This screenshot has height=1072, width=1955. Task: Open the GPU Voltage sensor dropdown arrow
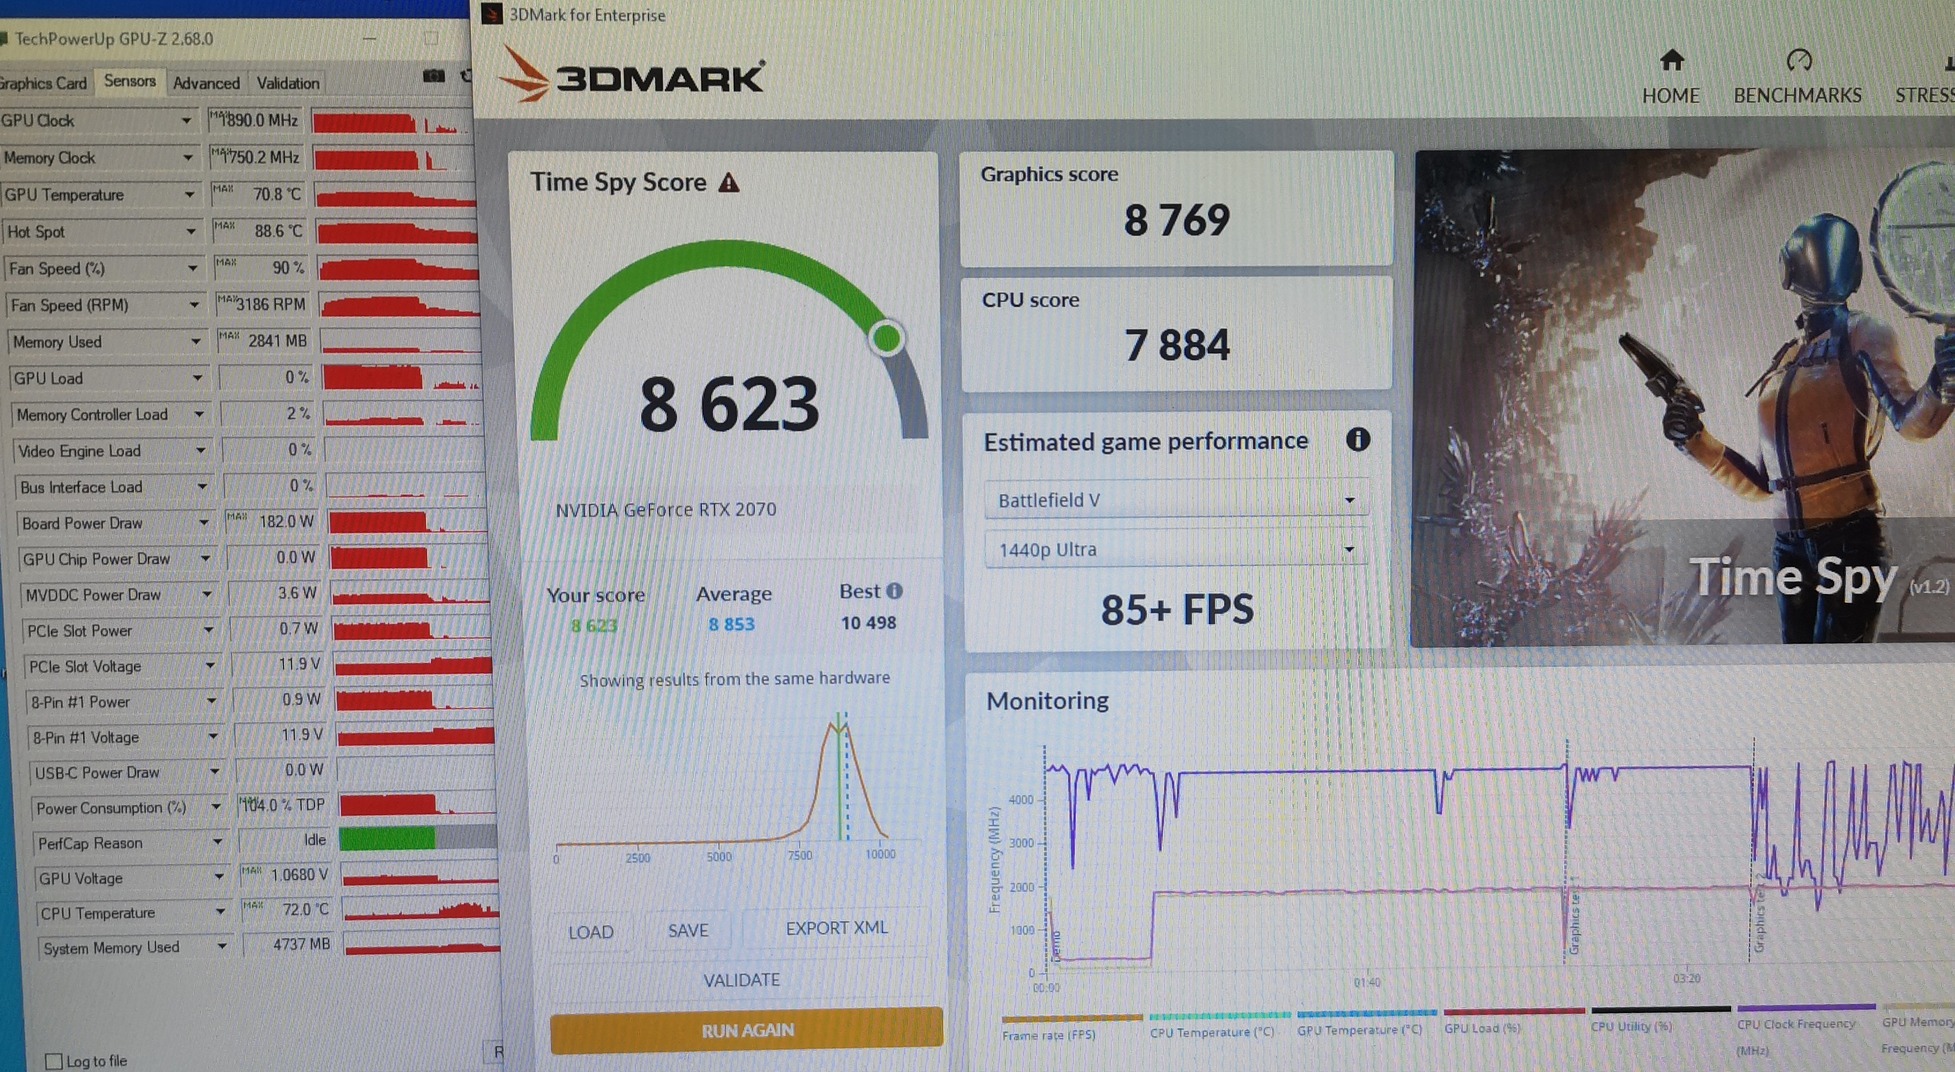[x=218, y=878]
